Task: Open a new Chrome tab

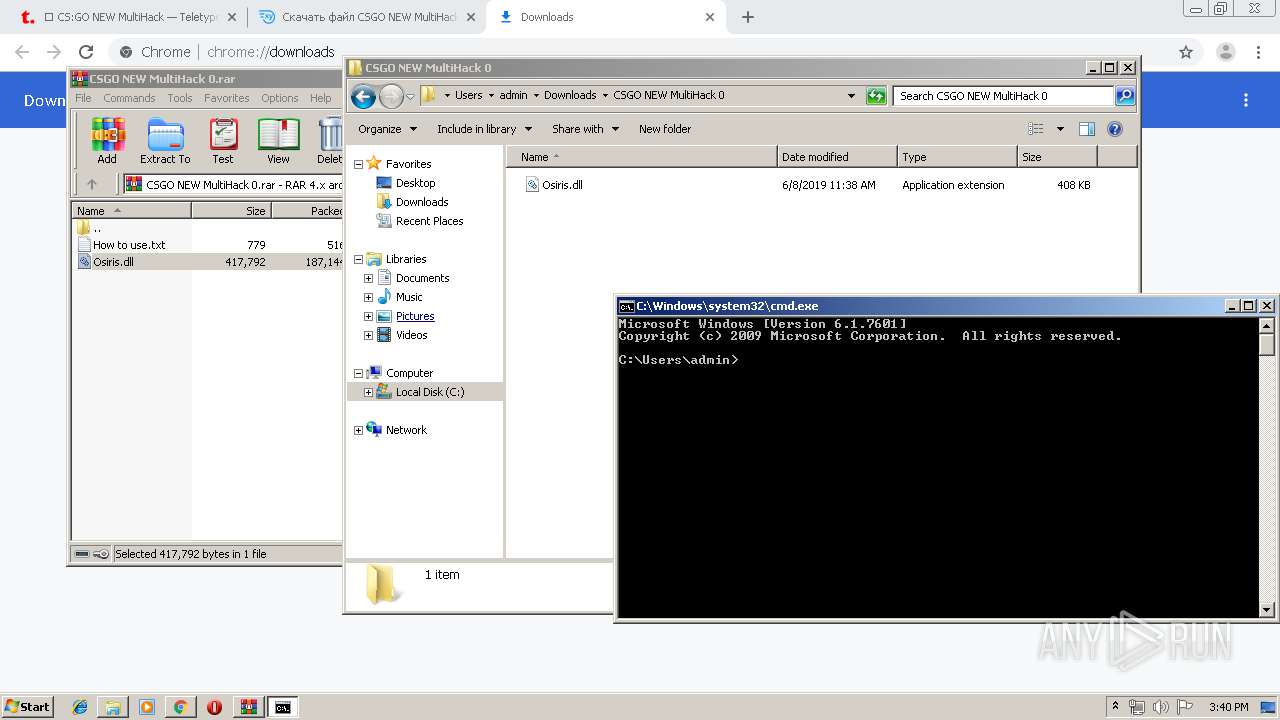Action: [x=748, y=17]
